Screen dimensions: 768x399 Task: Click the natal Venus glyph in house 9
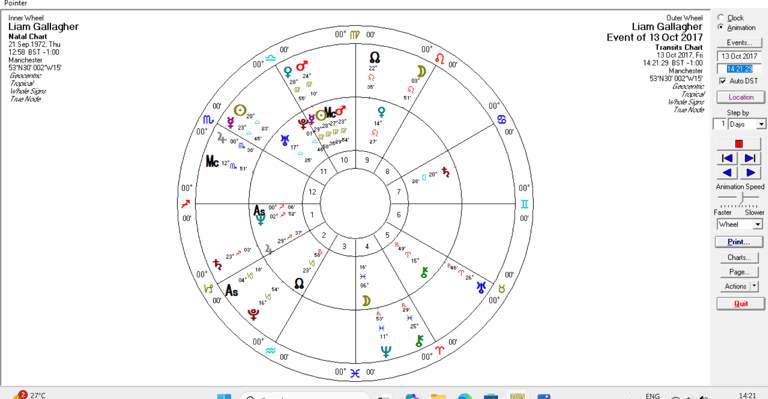381,112
